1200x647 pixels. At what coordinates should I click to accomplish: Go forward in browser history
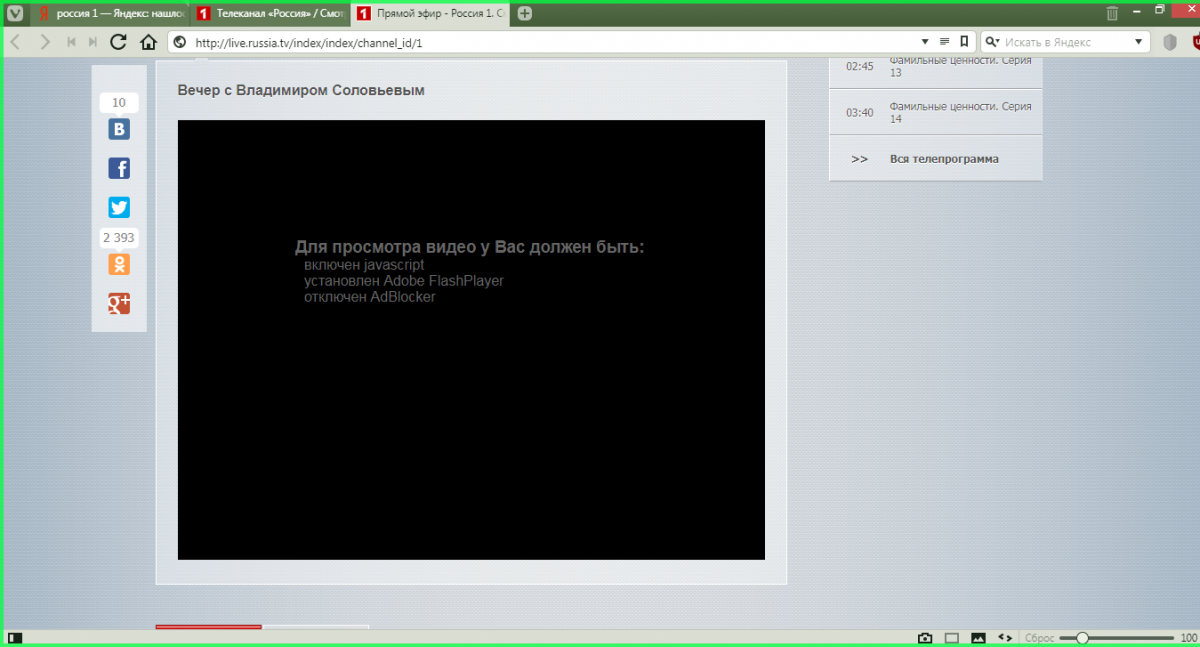tap(45, 42)
